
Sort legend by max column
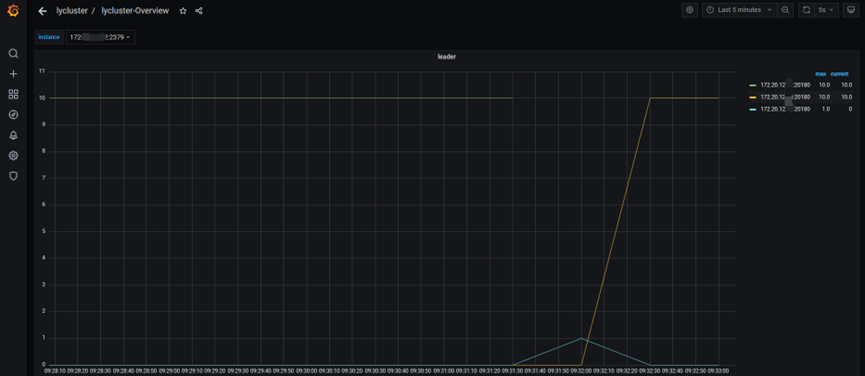tap(820, 74)
